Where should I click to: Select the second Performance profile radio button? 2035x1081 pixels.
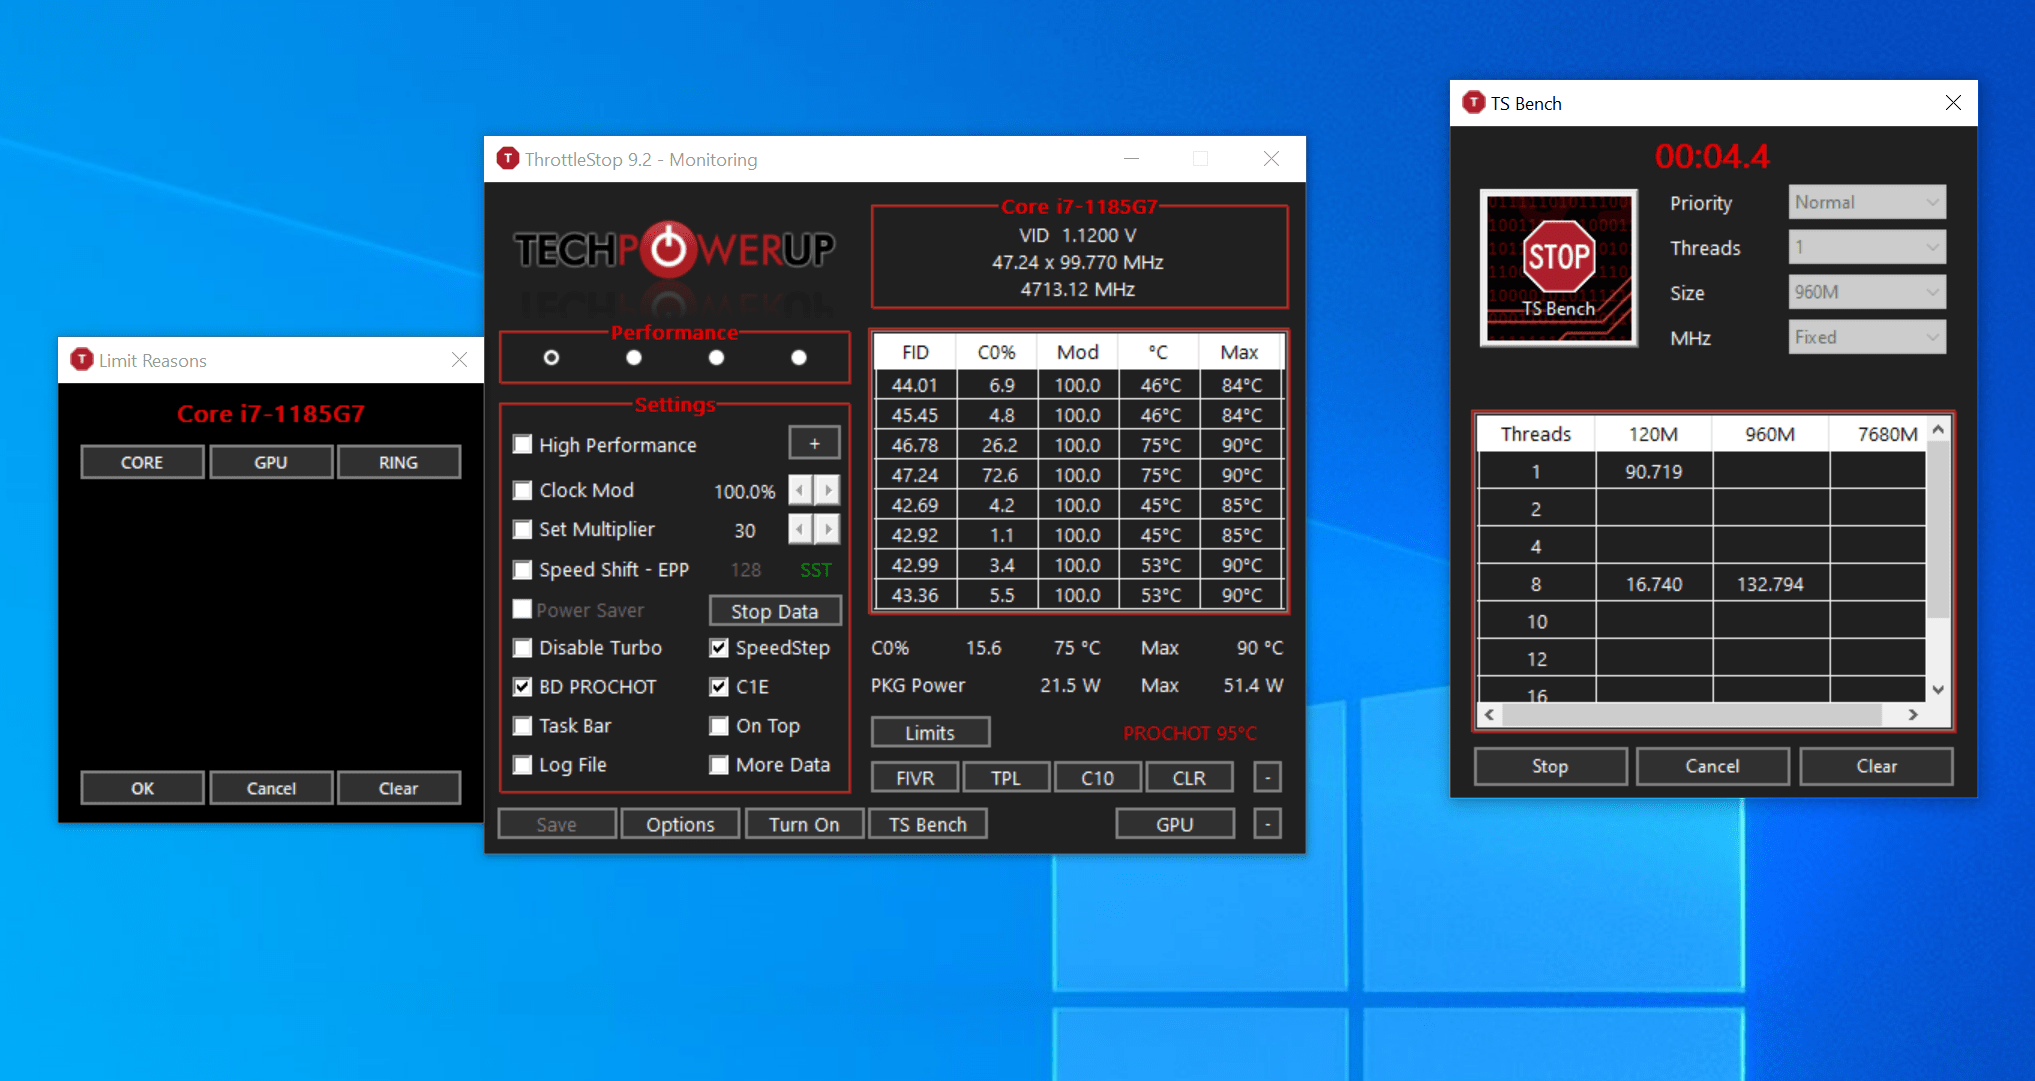tap(634, 357)
